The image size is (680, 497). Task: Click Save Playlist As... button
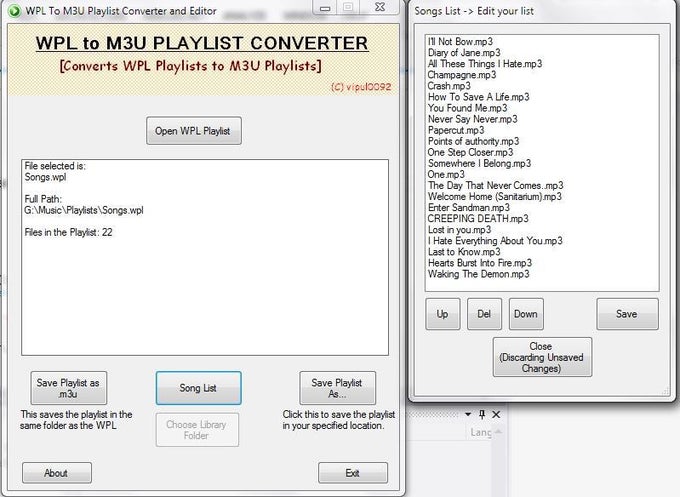(x=337, y=387)
